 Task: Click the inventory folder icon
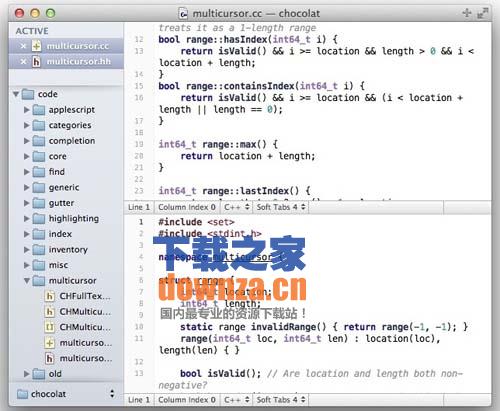coord(39,250)
